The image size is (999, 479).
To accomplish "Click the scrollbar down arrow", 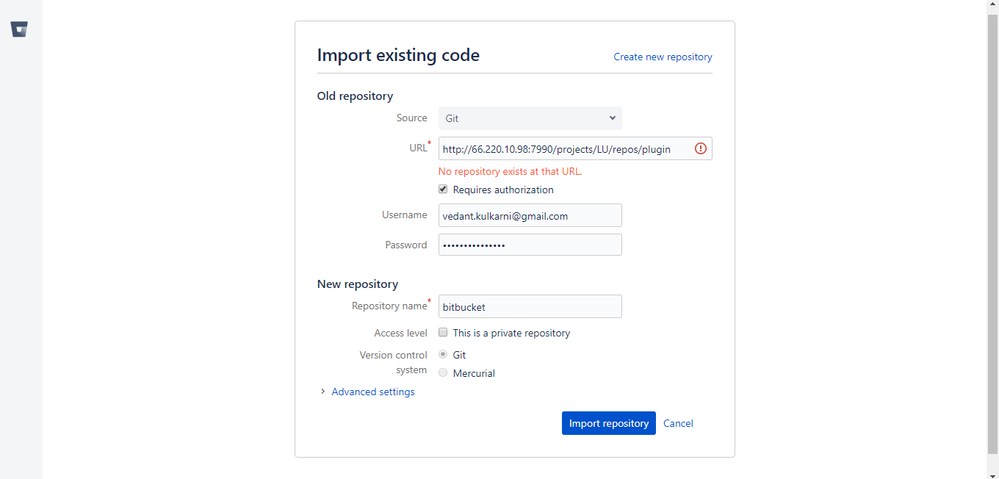I will pos(992,472).
